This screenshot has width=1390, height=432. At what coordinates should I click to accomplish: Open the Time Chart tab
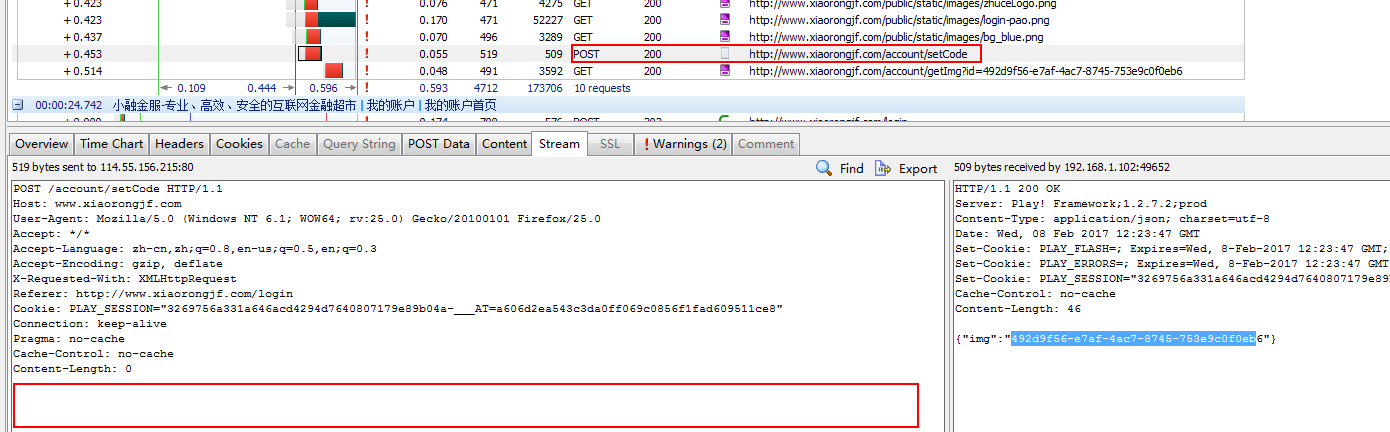[111, 144]
